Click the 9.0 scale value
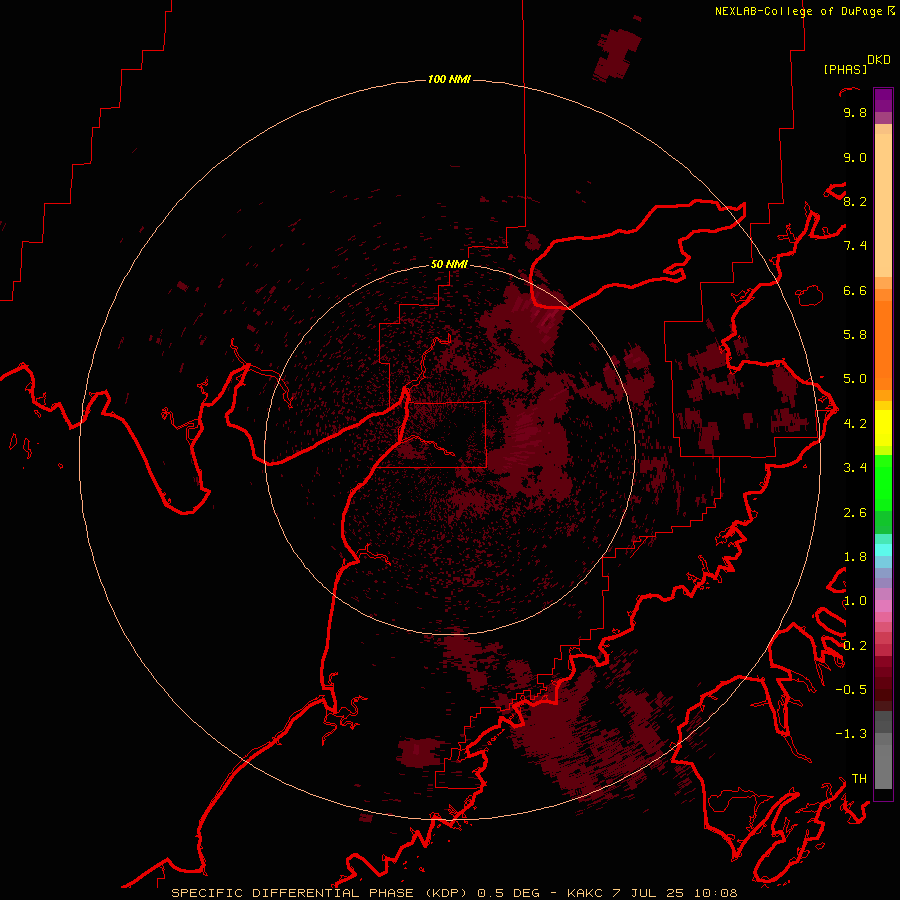This screenshot has width=900, height=900. tap(855, 157)
